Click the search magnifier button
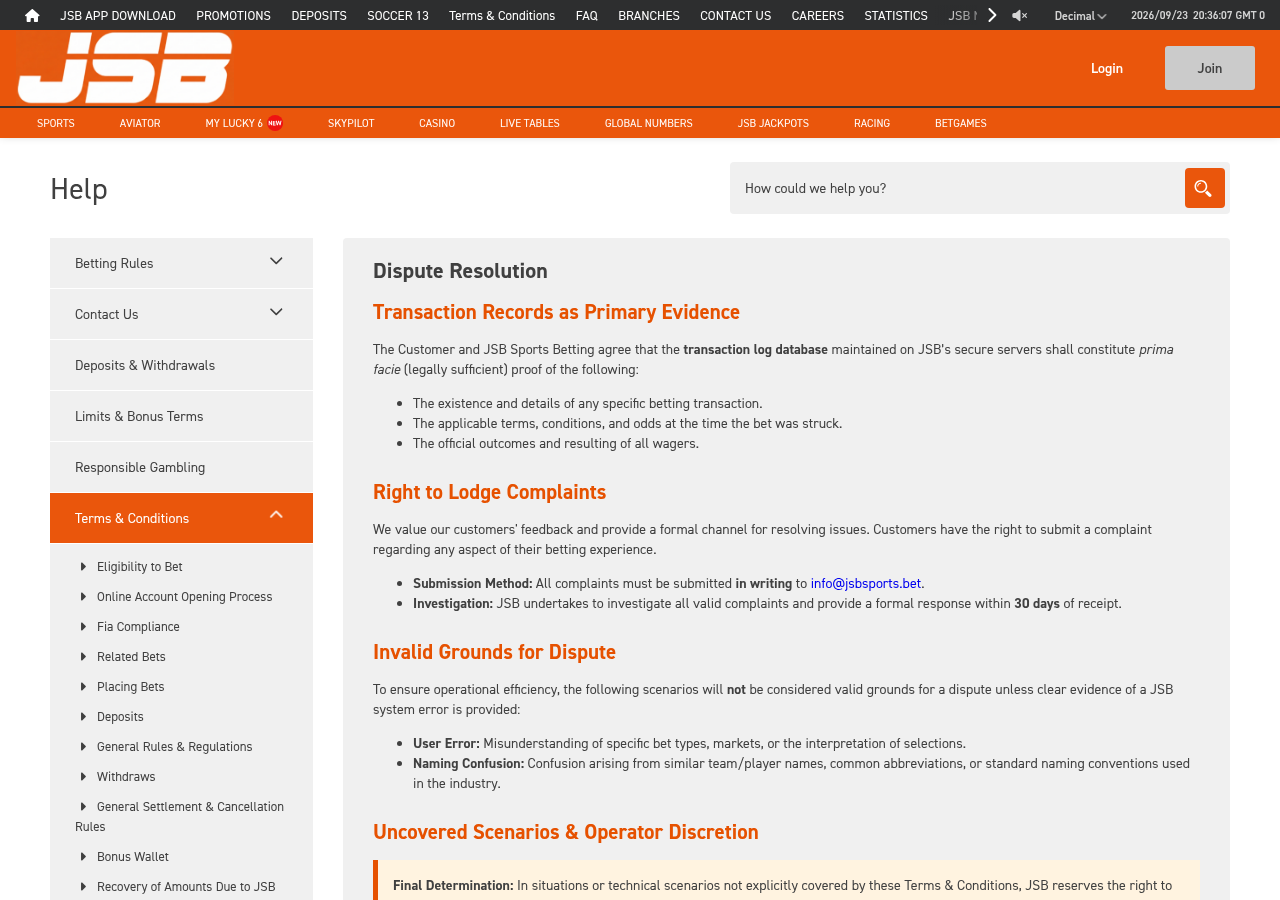Viewport: 1280px width, 900px height. (1204, 188)
